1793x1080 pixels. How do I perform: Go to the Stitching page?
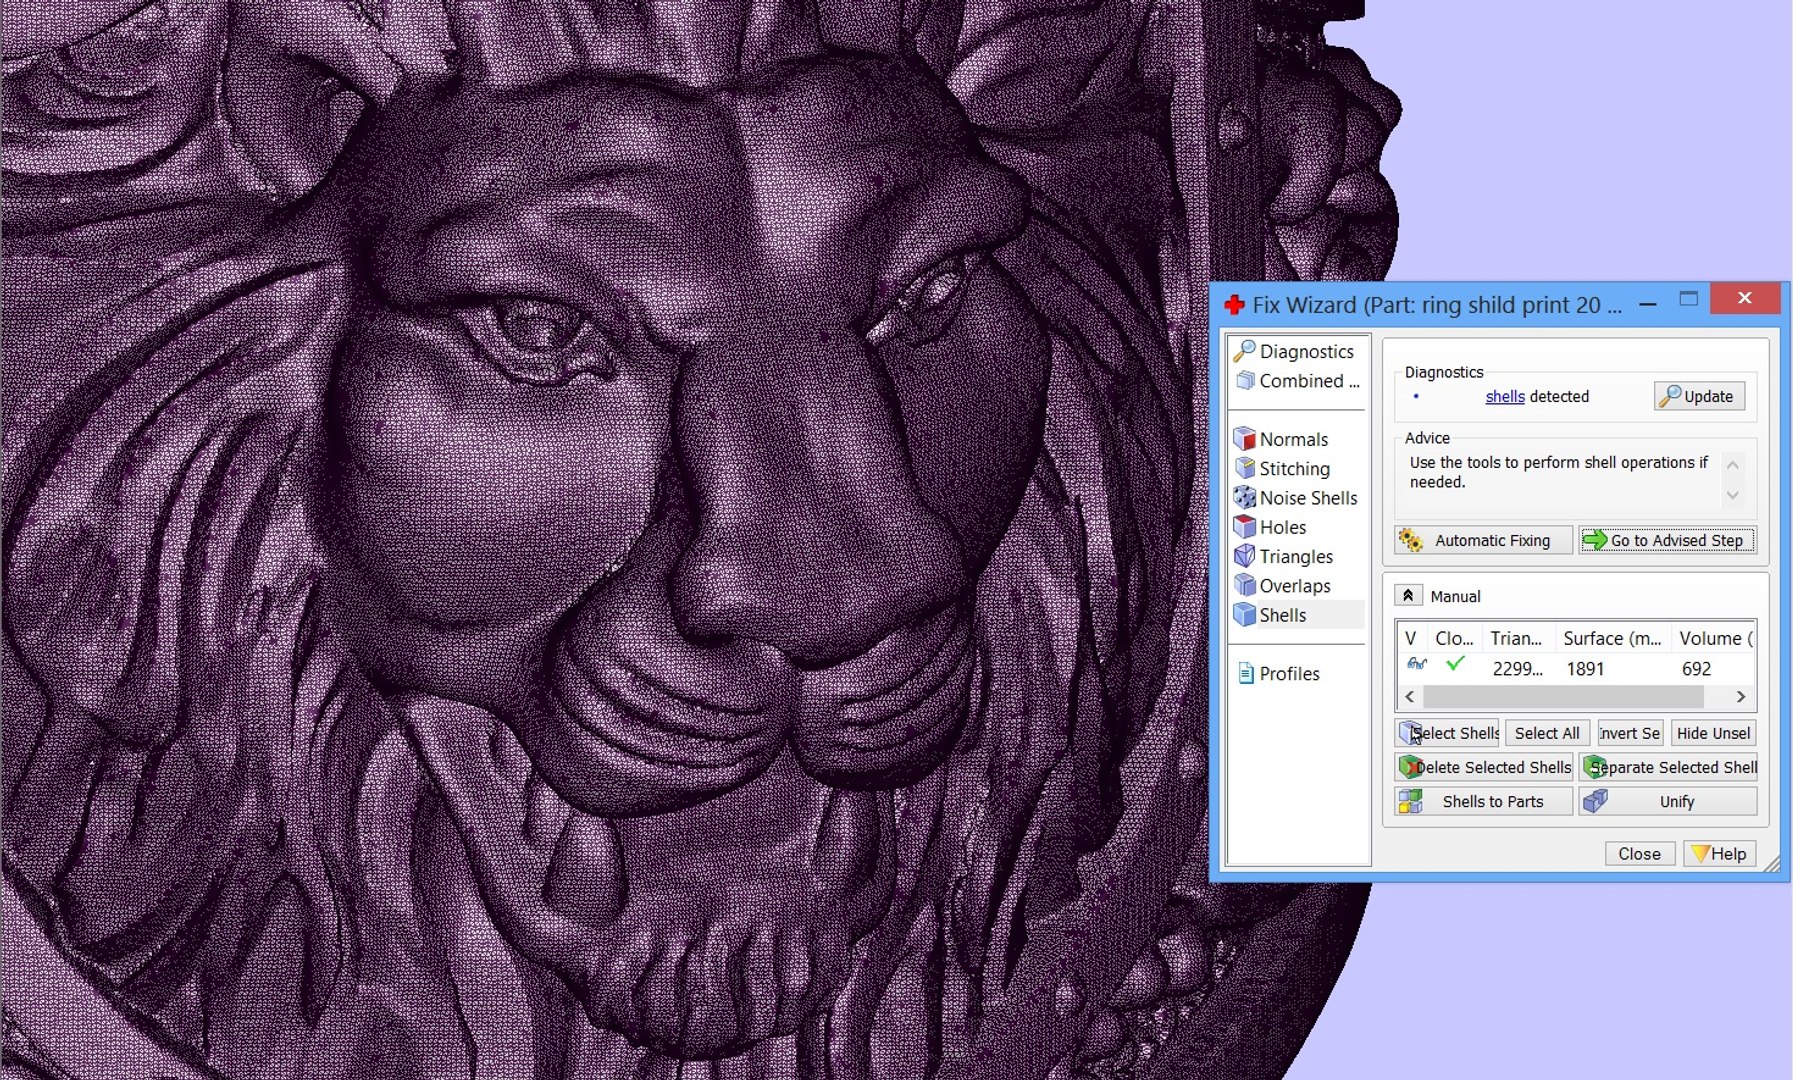click(1283, 468)
